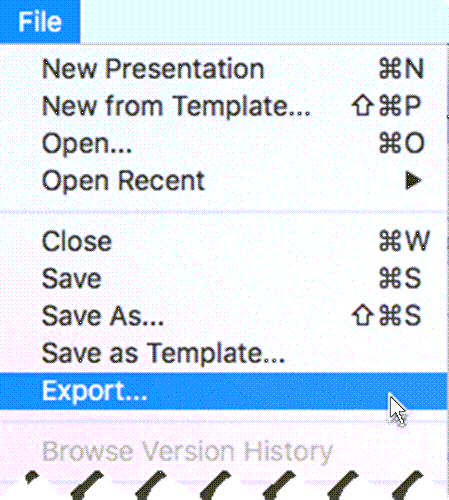Open the File menu in the menu bar

(x=40, y=22)
